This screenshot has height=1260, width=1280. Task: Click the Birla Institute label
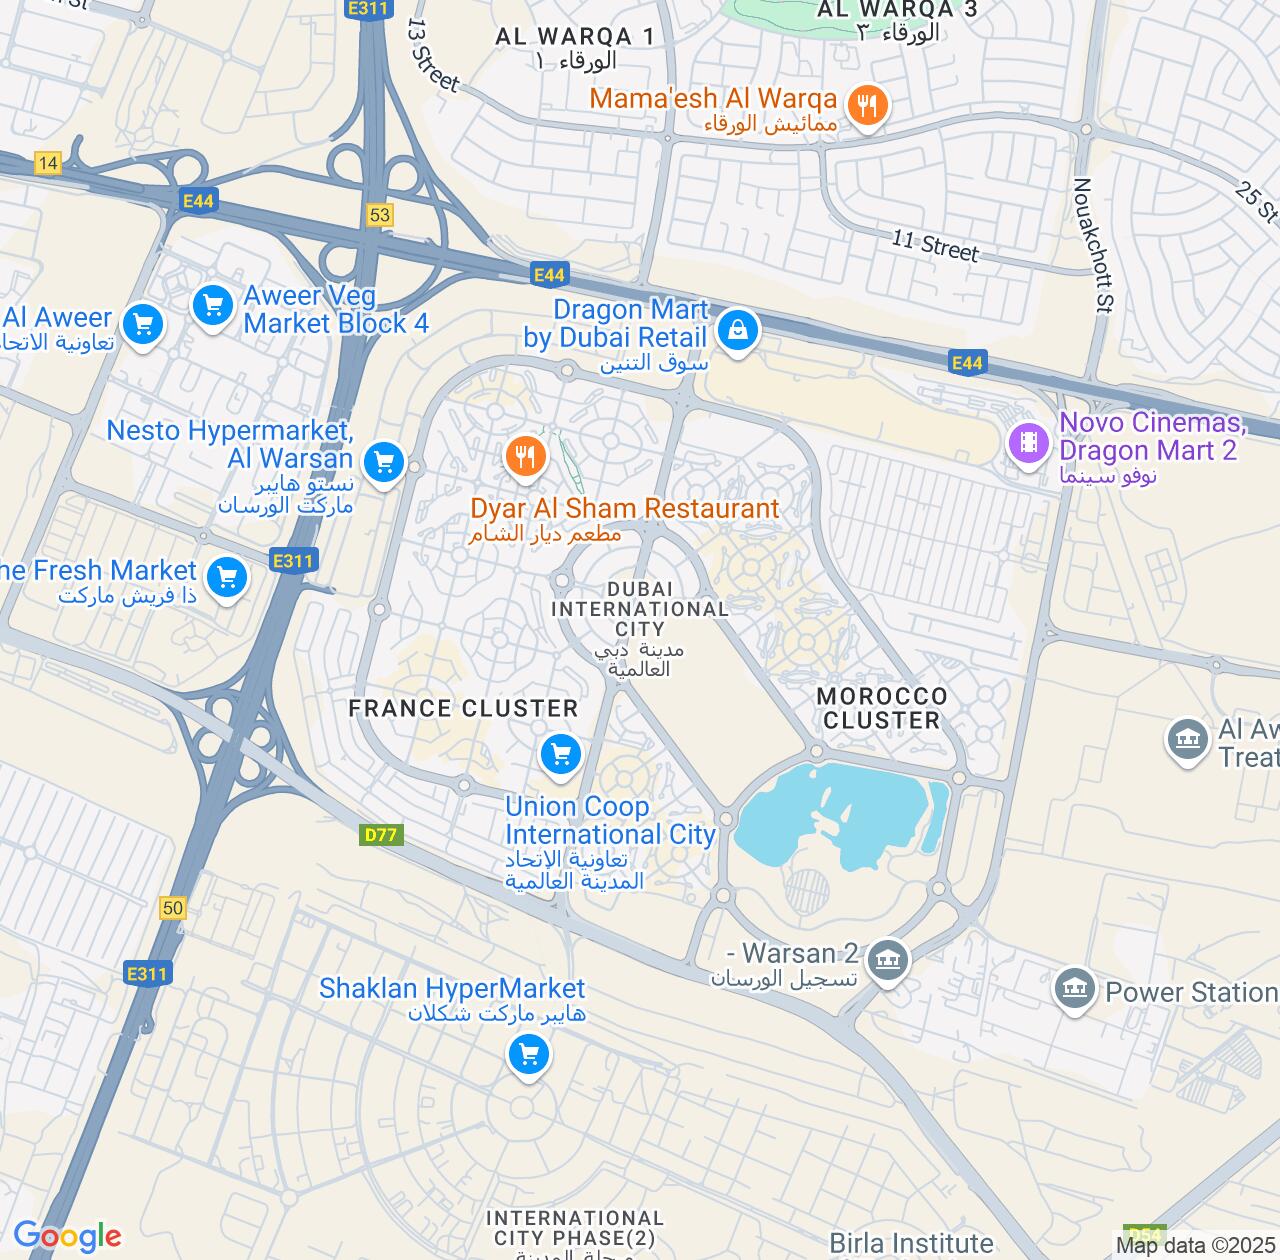(x=912, y=1244)
